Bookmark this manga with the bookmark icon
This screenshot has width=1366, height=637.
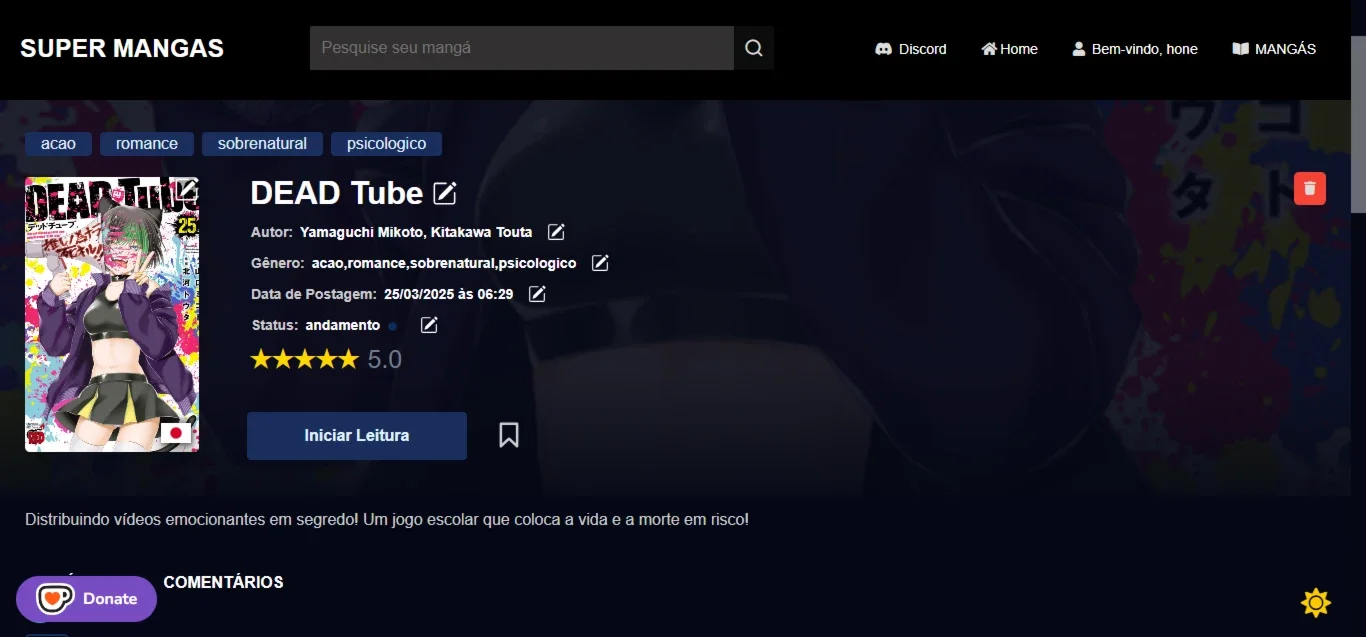[509, 435]
